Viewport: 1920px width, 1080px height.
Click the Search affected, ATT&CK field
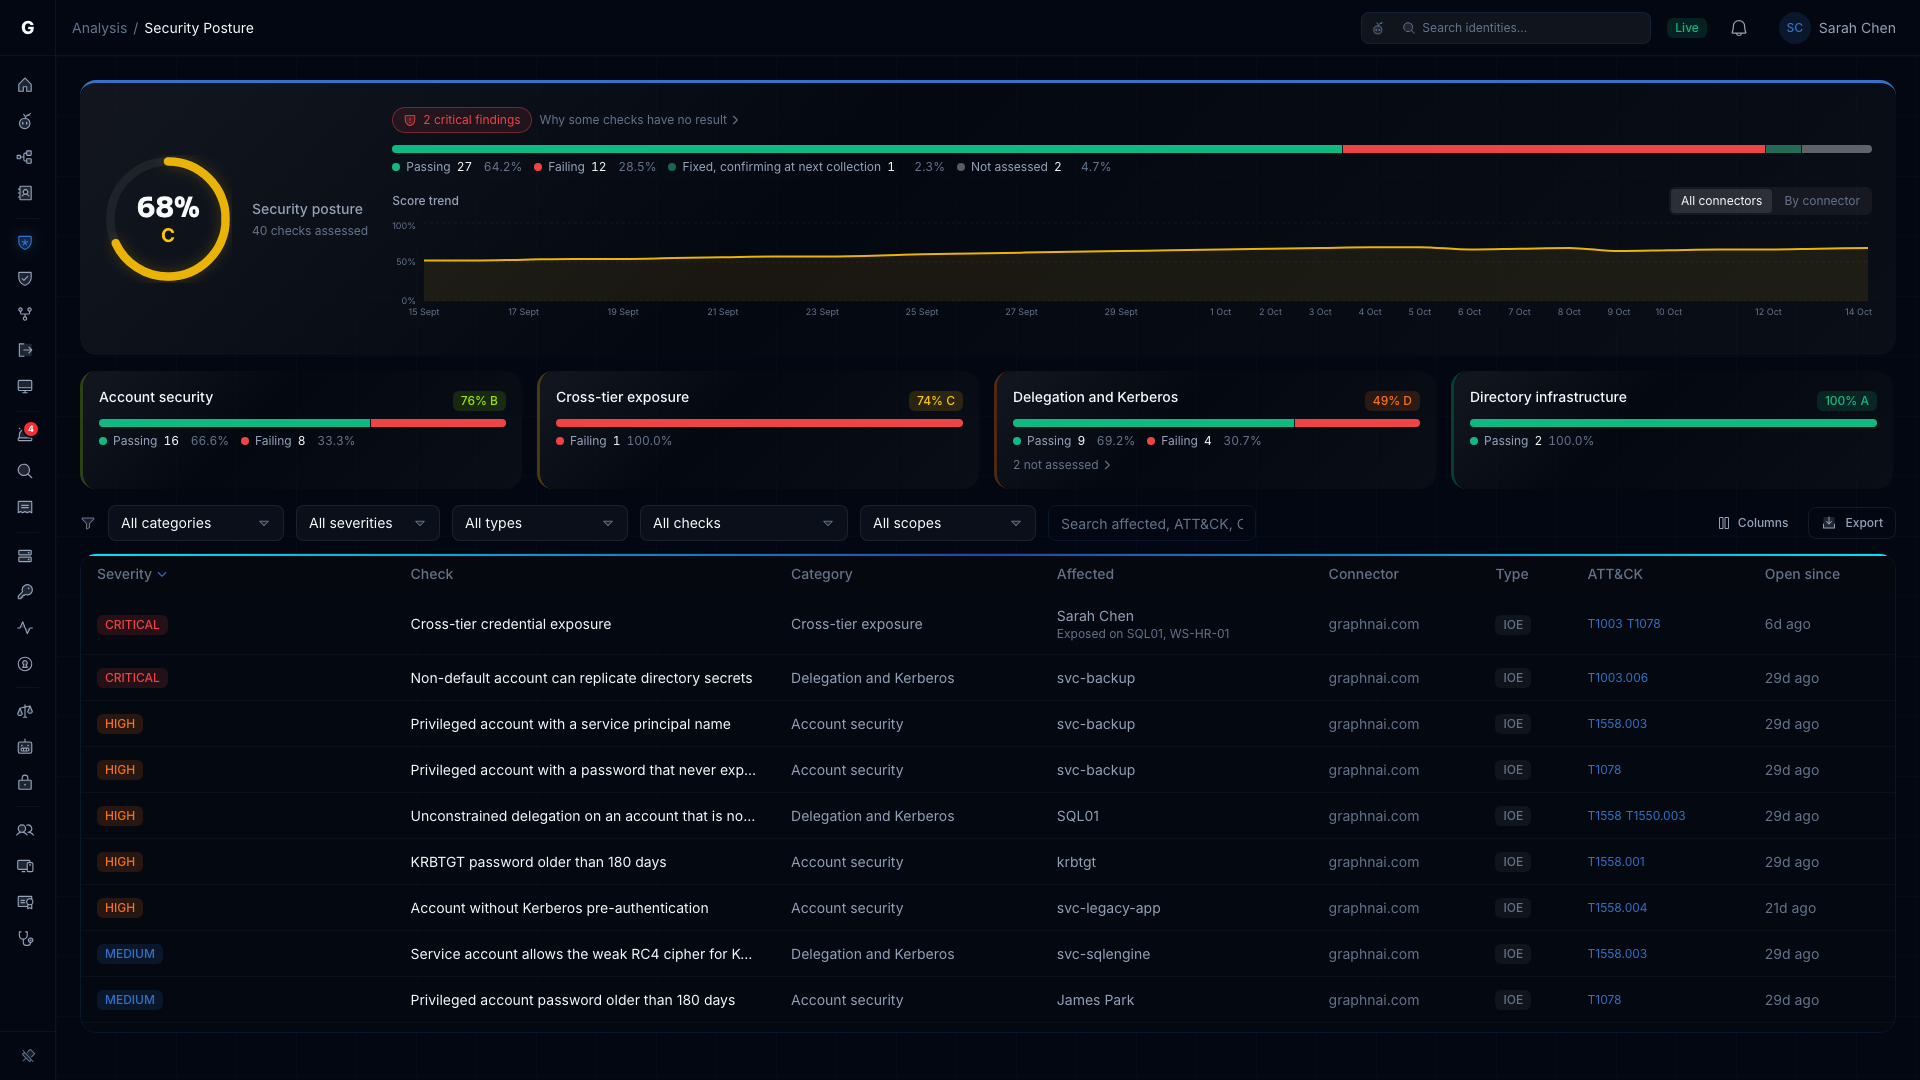pyautogui.click(x=1152, y=523)
